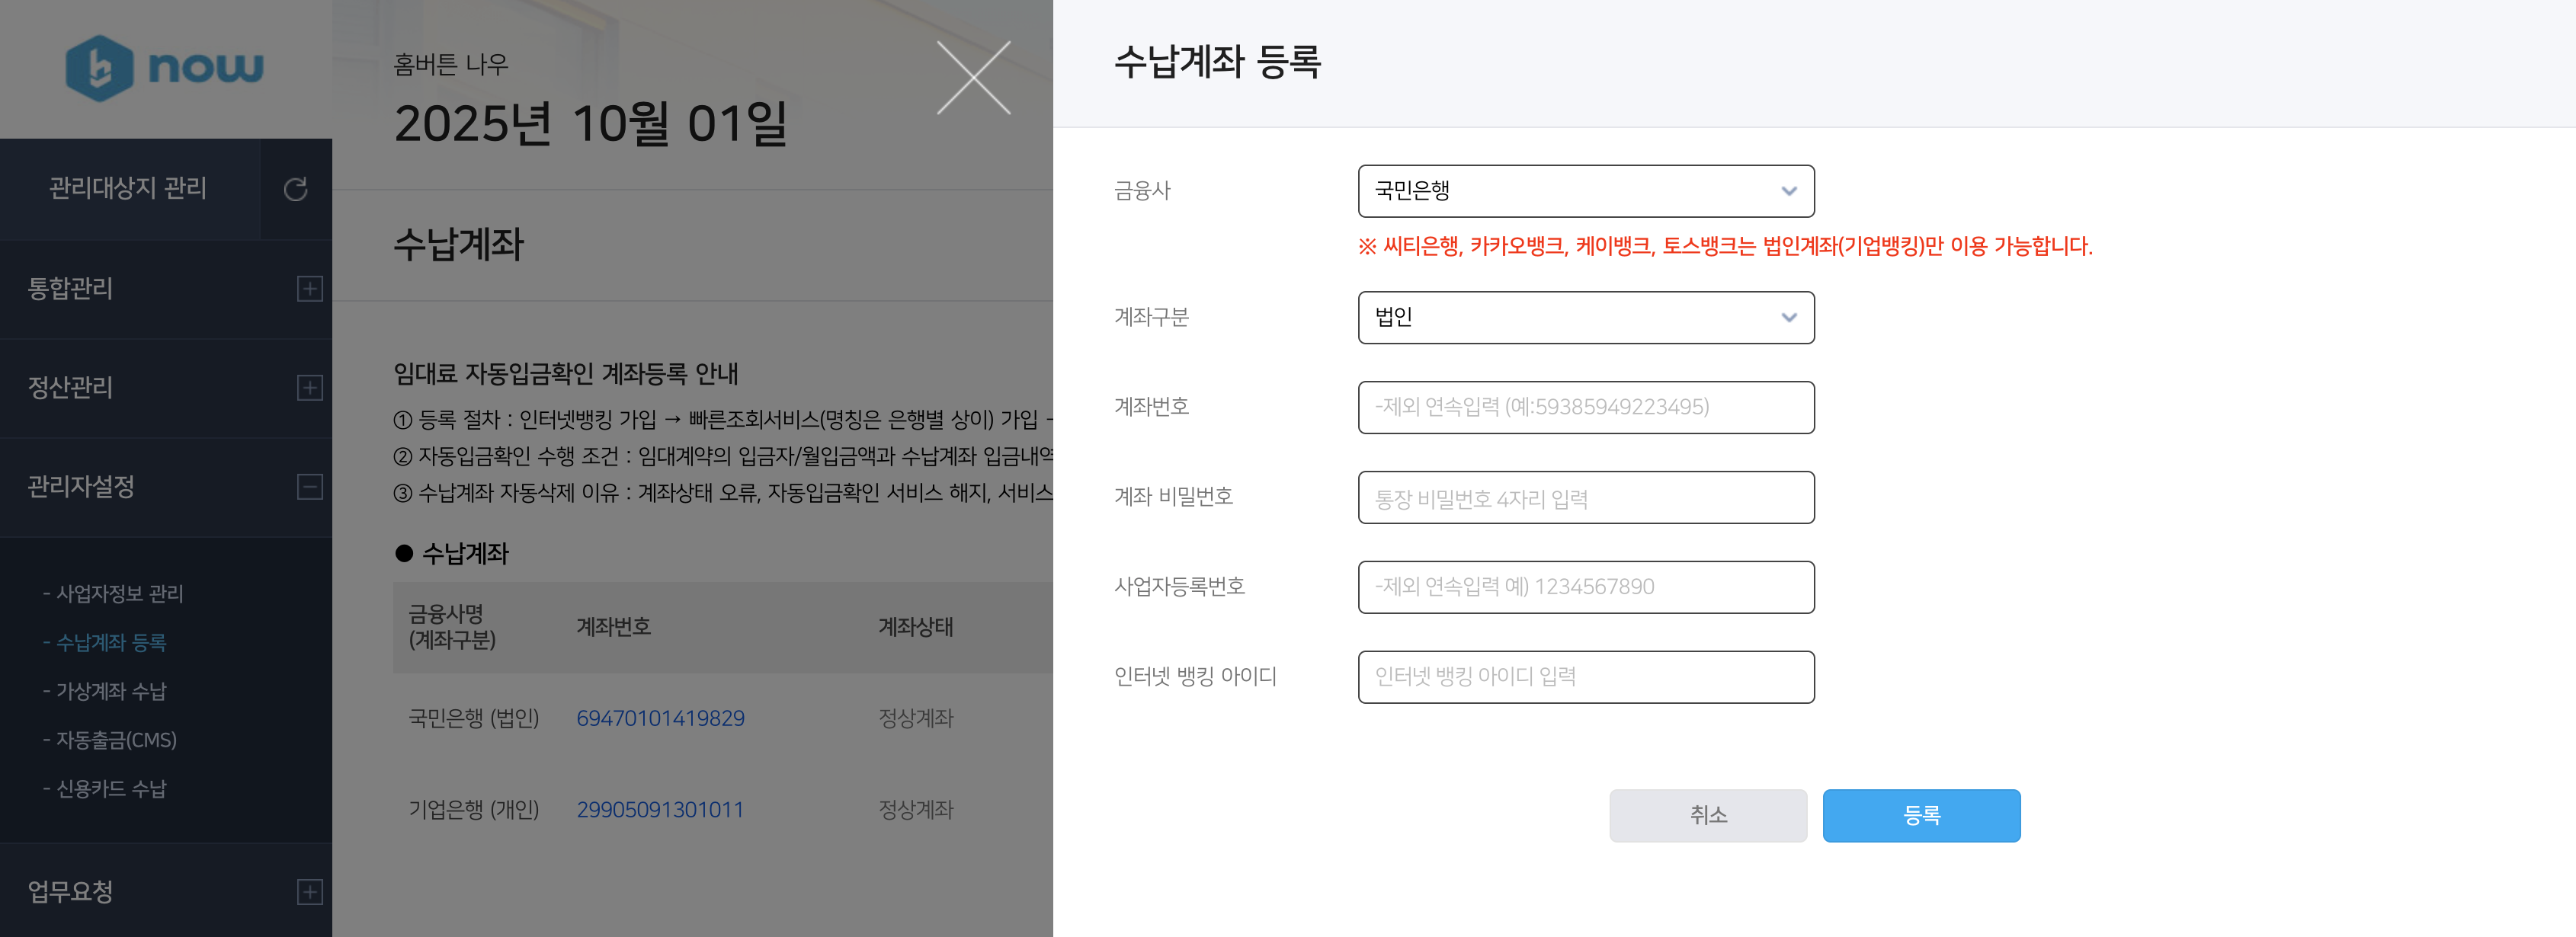Expand the 정산관리 plus icon
The image size is (2576, 937).
(310, 388)
